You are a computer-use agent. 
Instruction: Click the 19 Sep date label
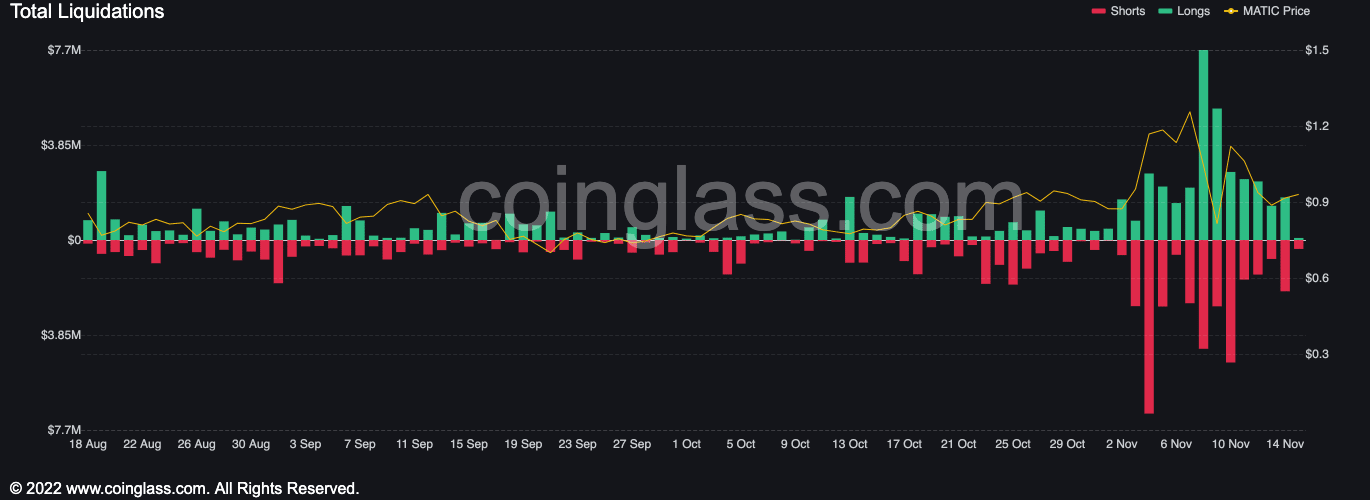pyautogui.click(x=523, y=444)
